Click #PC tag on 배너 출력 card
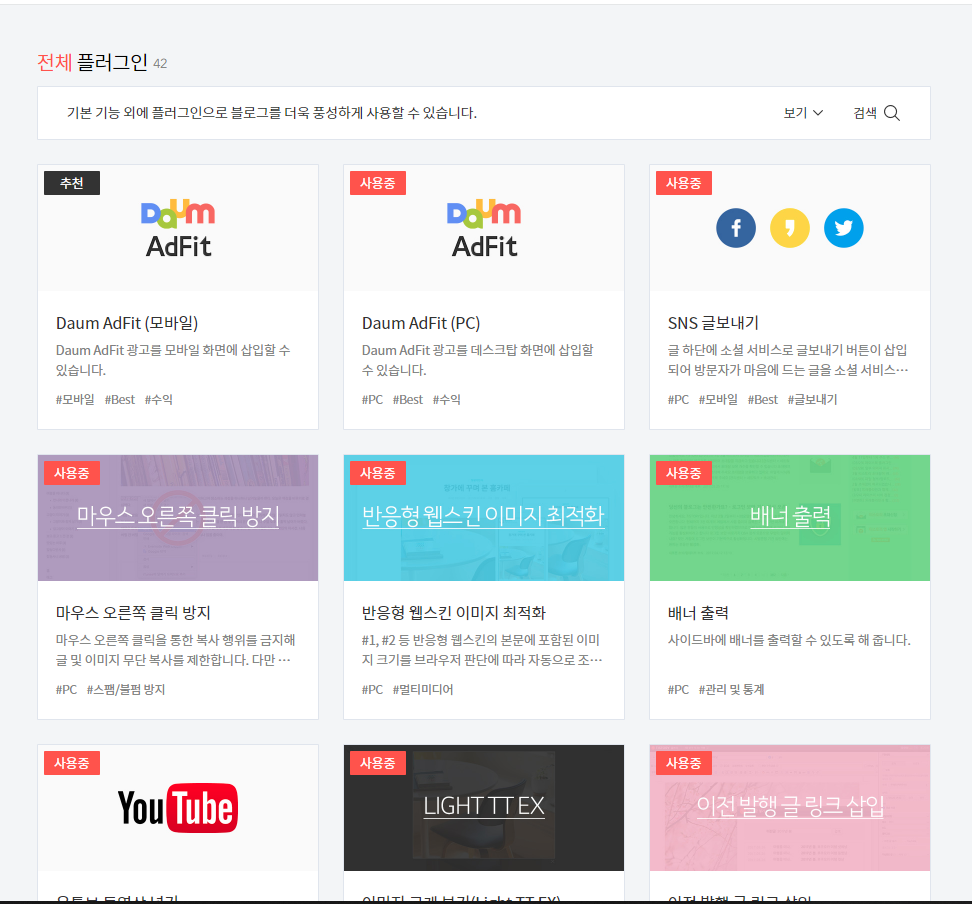 678,690
